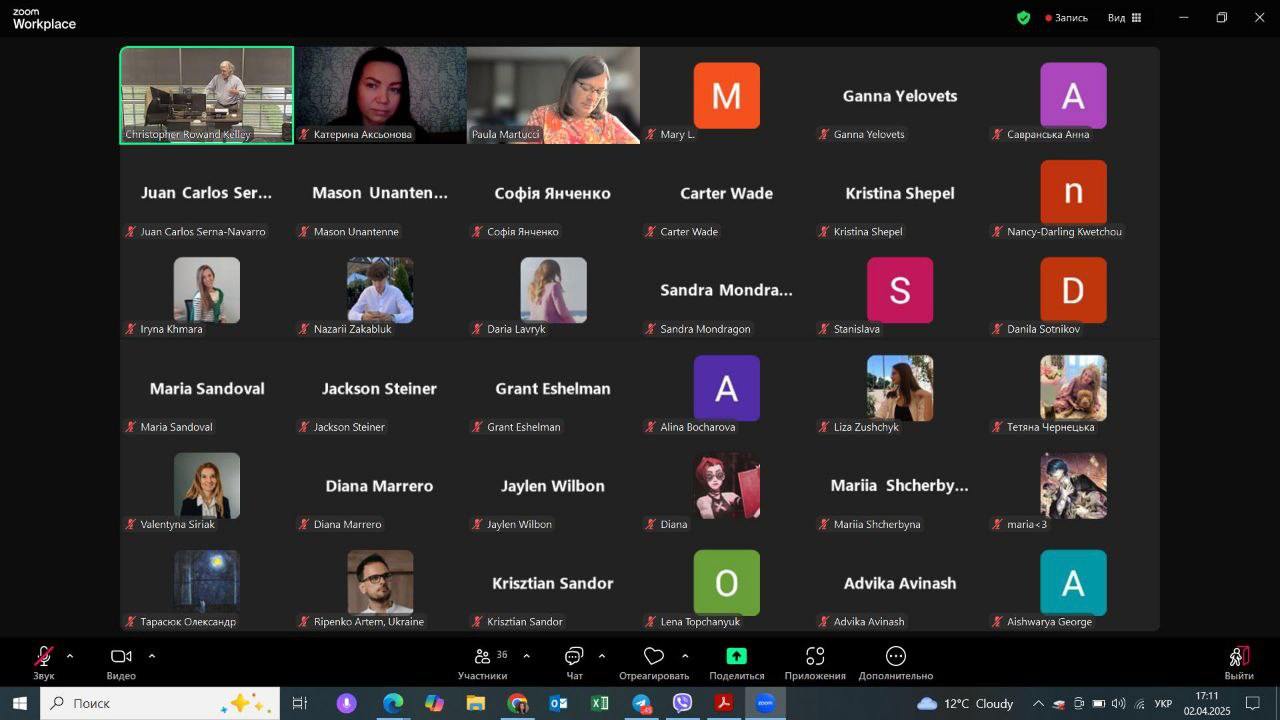Click the green encryption shield icon
1280x720 pixels.
click(x=1023, y=18)
